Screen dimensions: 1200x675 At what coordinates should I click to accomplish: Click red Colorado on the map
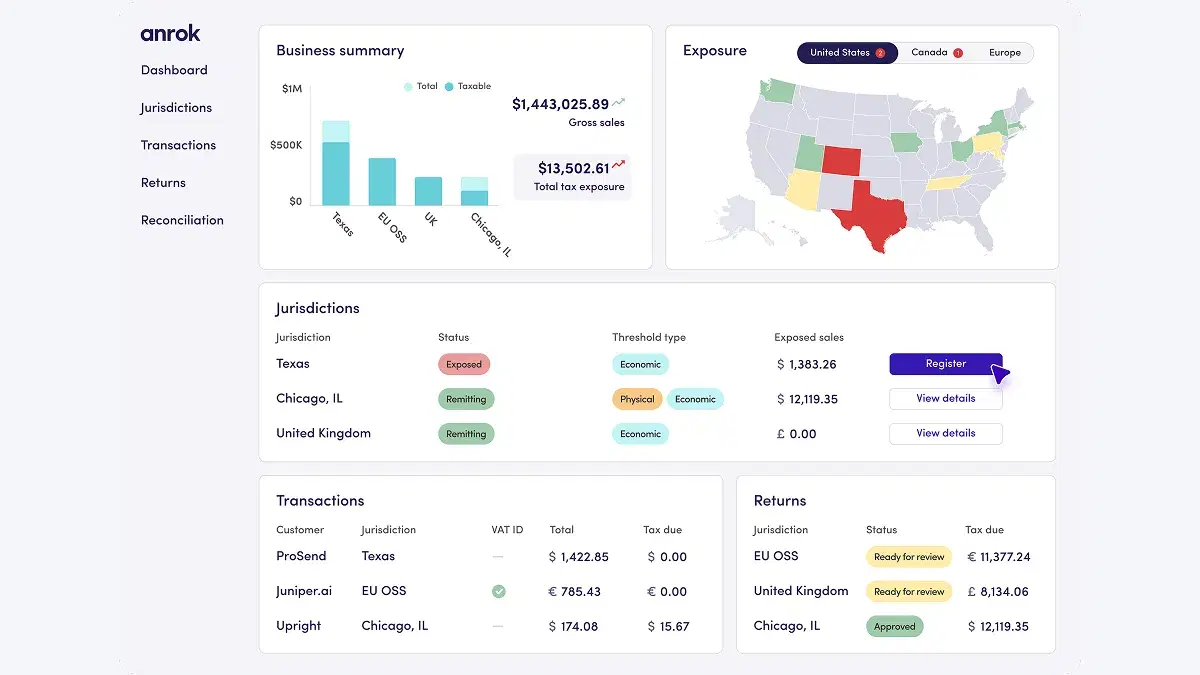click(841, 160)
